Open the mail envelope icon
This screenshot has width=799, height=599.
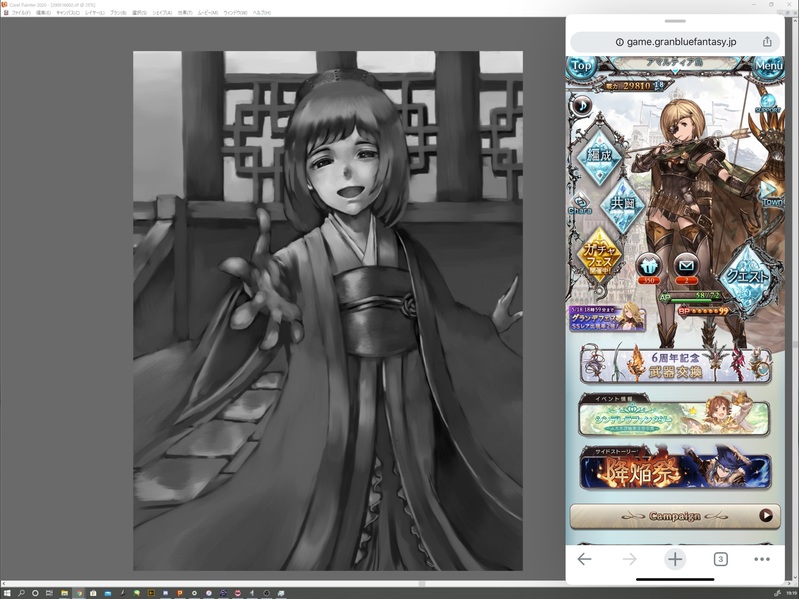coord(686,267)
